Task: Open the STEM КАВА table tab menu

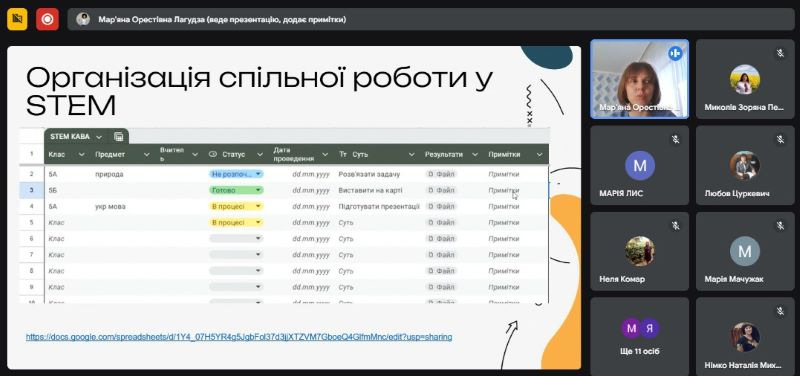Action: click(x=99, y=137)
